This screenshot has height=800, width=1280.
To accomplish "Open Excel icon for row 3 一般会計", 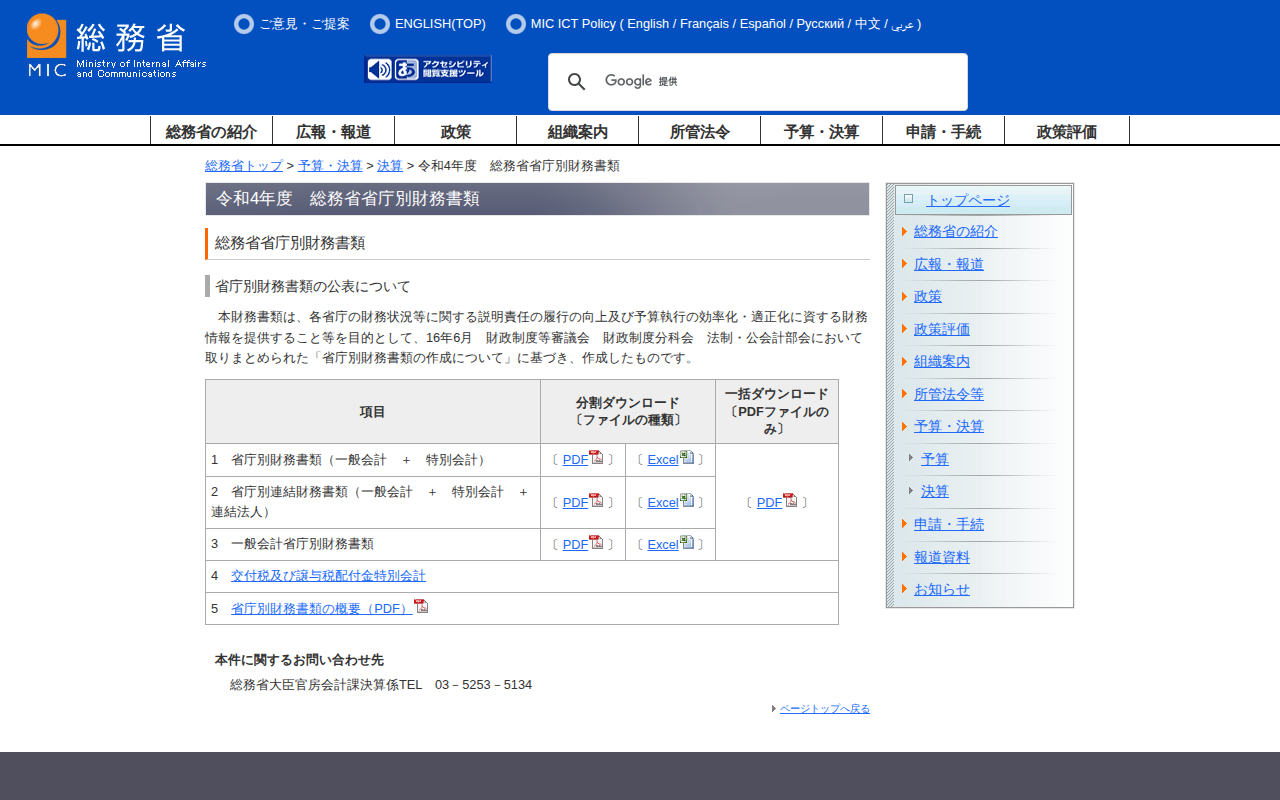I will click(x=687, y=543).
